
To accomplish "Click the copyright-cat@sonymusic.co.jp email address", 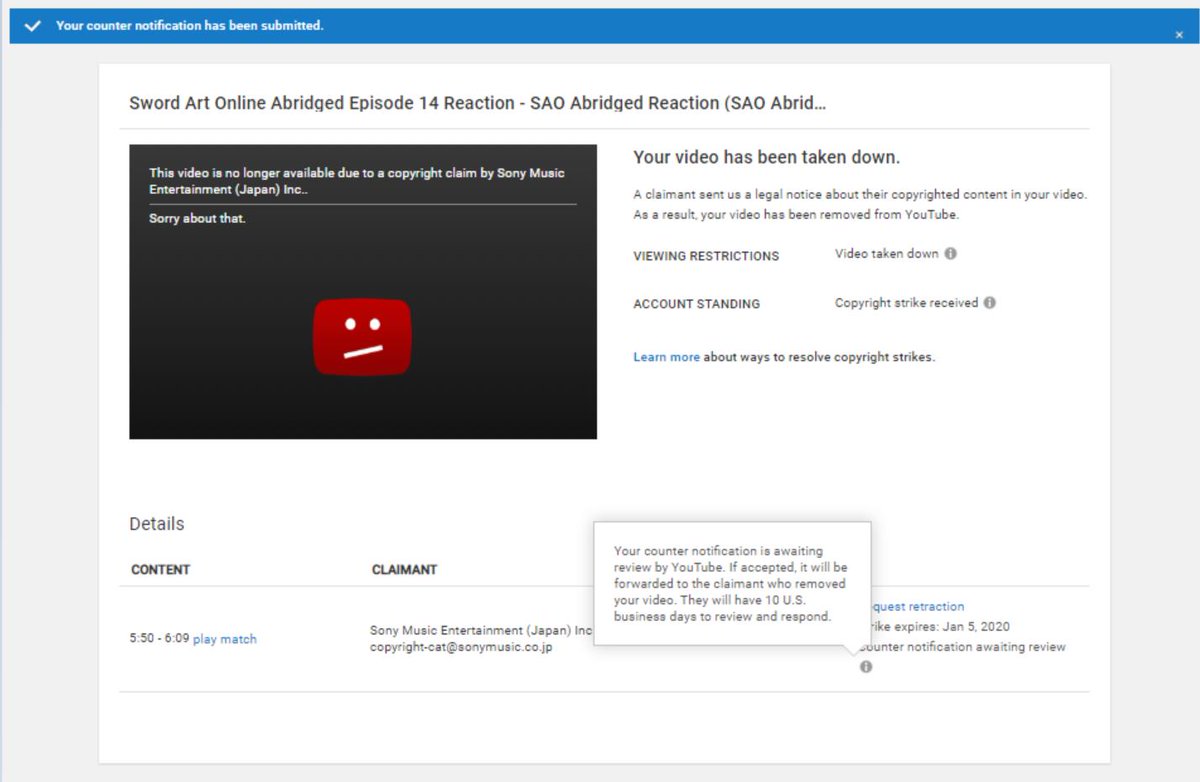I will coord(461,647).
